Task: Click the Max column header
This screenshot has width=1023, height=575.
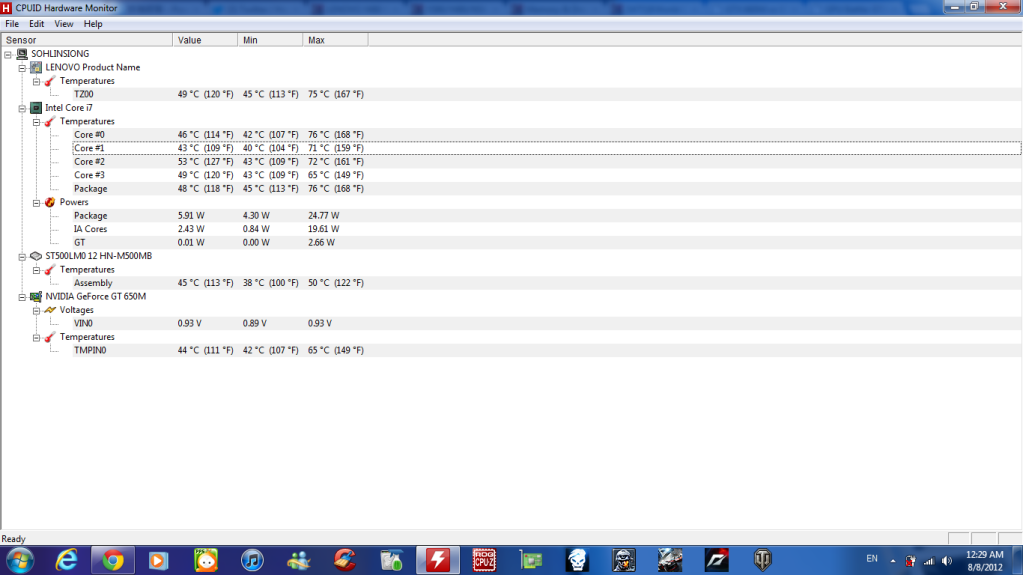Action: point(317,40)
